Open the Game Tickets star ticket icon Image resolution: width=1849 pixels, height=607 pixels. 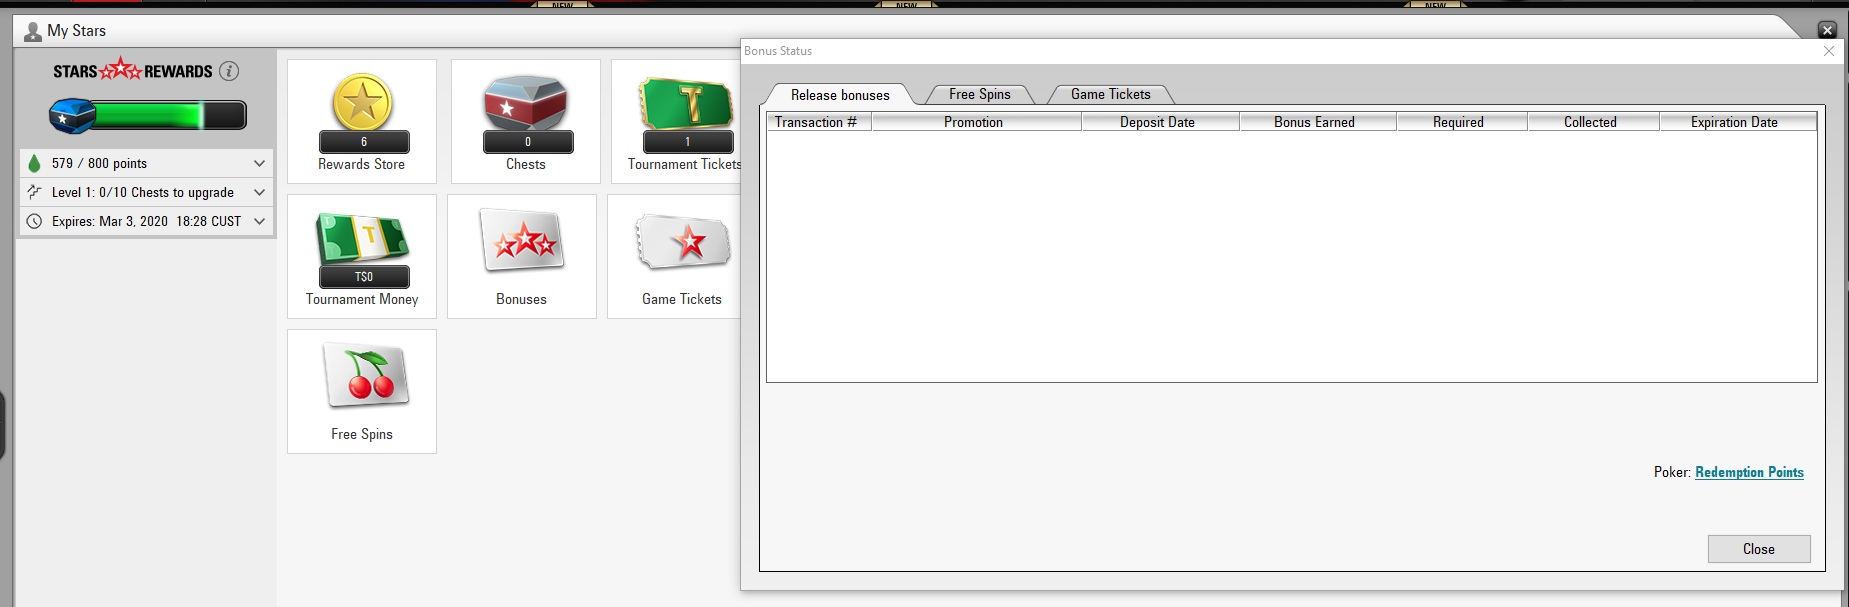click(x=682, y=241)
